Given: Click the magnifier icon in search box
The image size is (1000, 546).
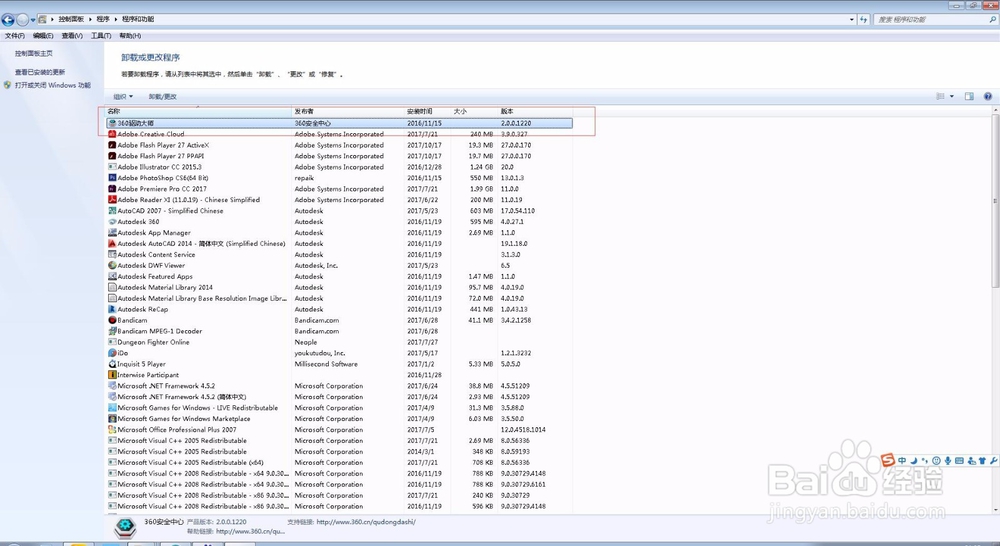Looking at the screenshot, I should tap(992, 20).
